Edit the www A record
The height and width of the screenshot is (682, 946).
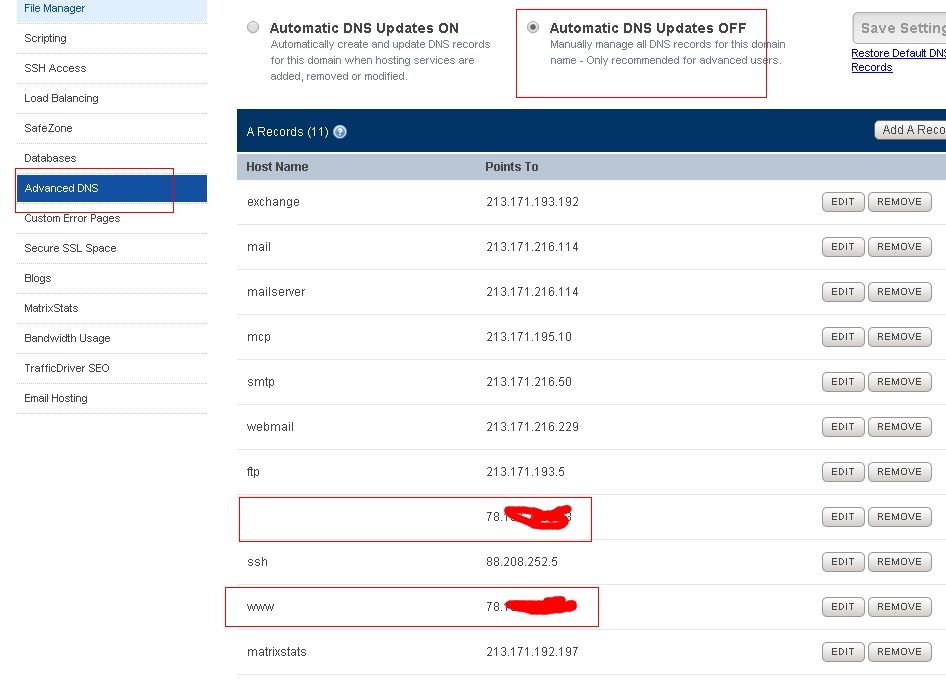[x=843, y=607]
